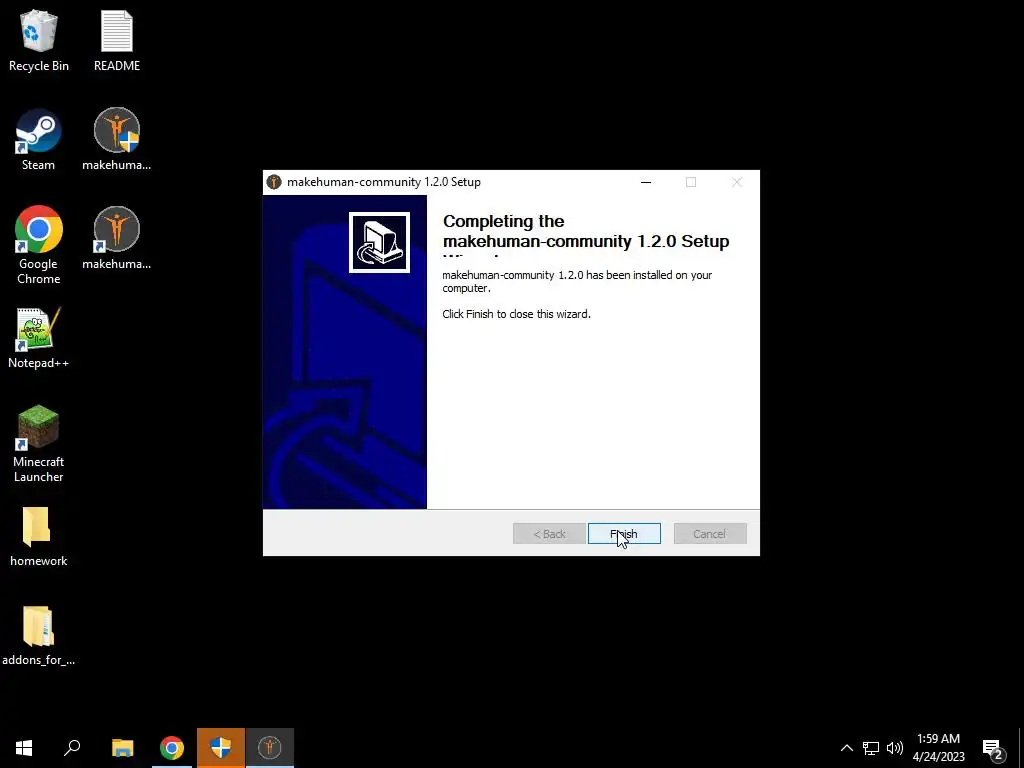Click 'has been installed on your computer' text

click(577, 281)
